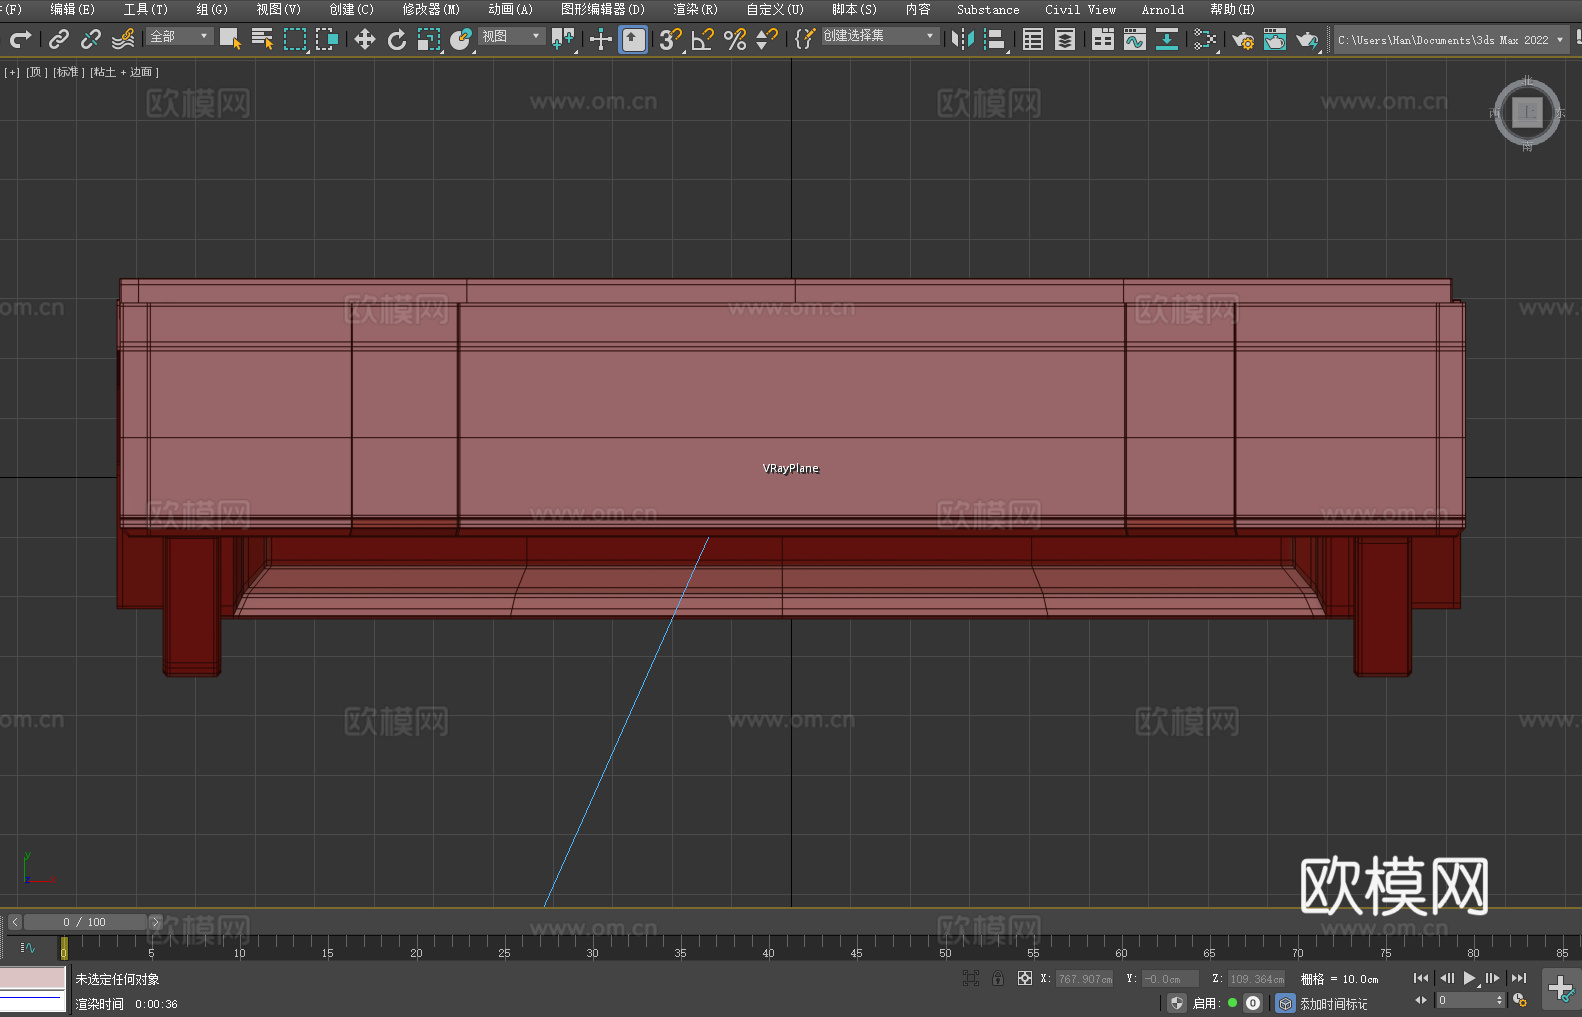Screen dimensions: 1582x1017
Task: Open 工具(T) menu
Action: point(145,9)
